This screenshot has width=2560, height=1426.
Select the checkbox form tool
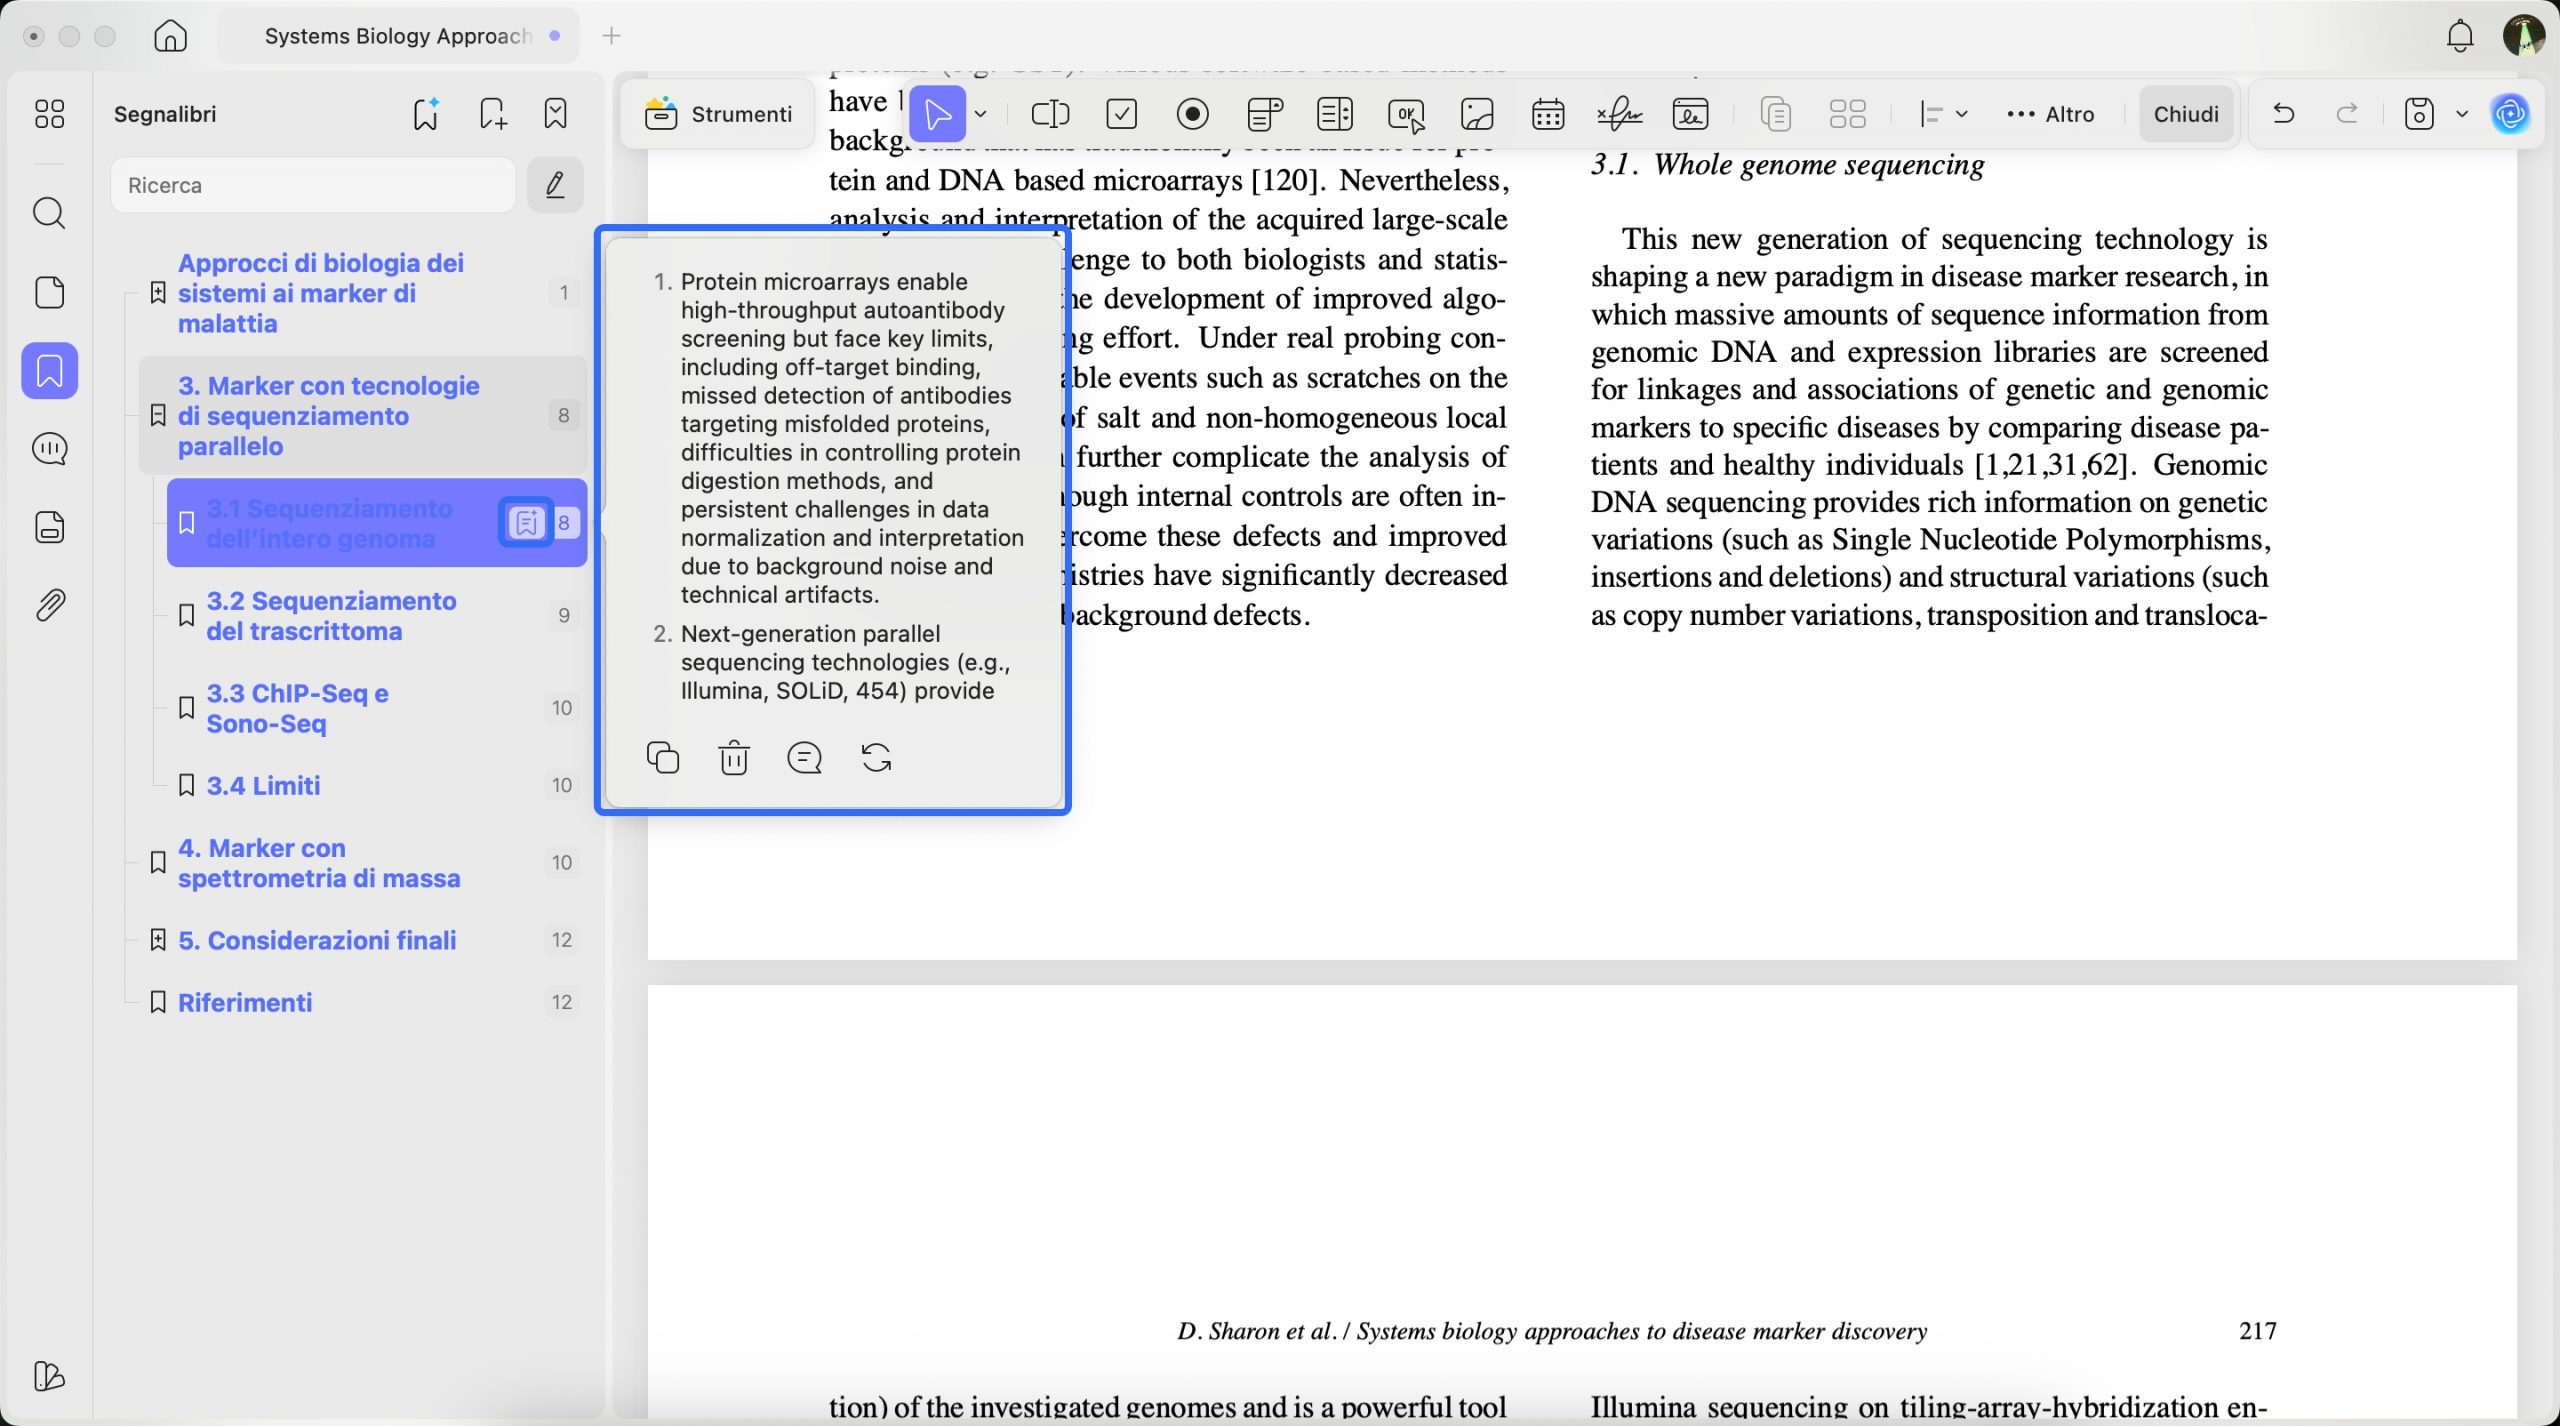pyautogui.click(x=1121, y=114)
